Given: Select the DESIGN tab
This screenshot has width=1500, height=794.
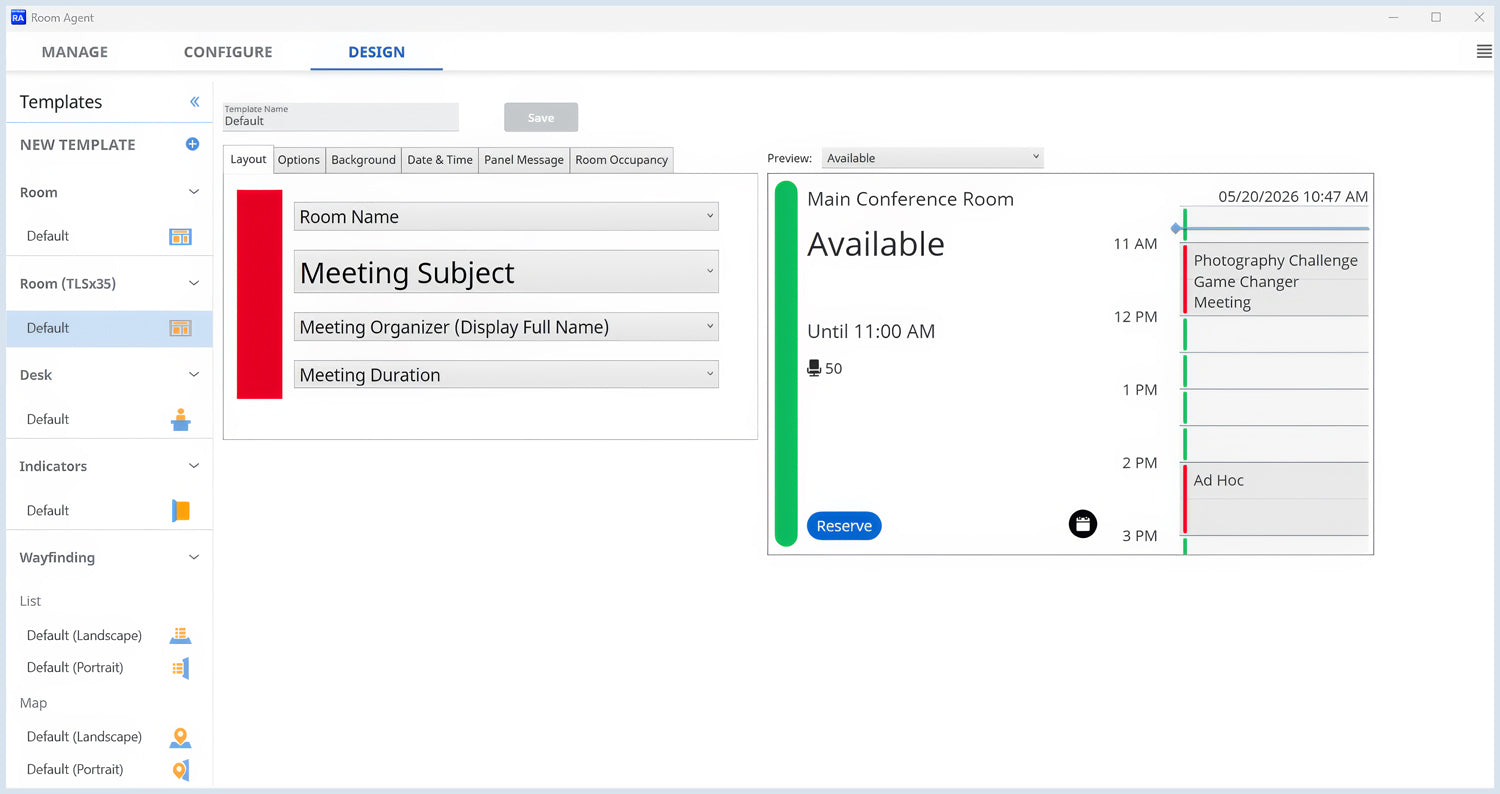Looking at the screenshot, I should coord(377,52).
